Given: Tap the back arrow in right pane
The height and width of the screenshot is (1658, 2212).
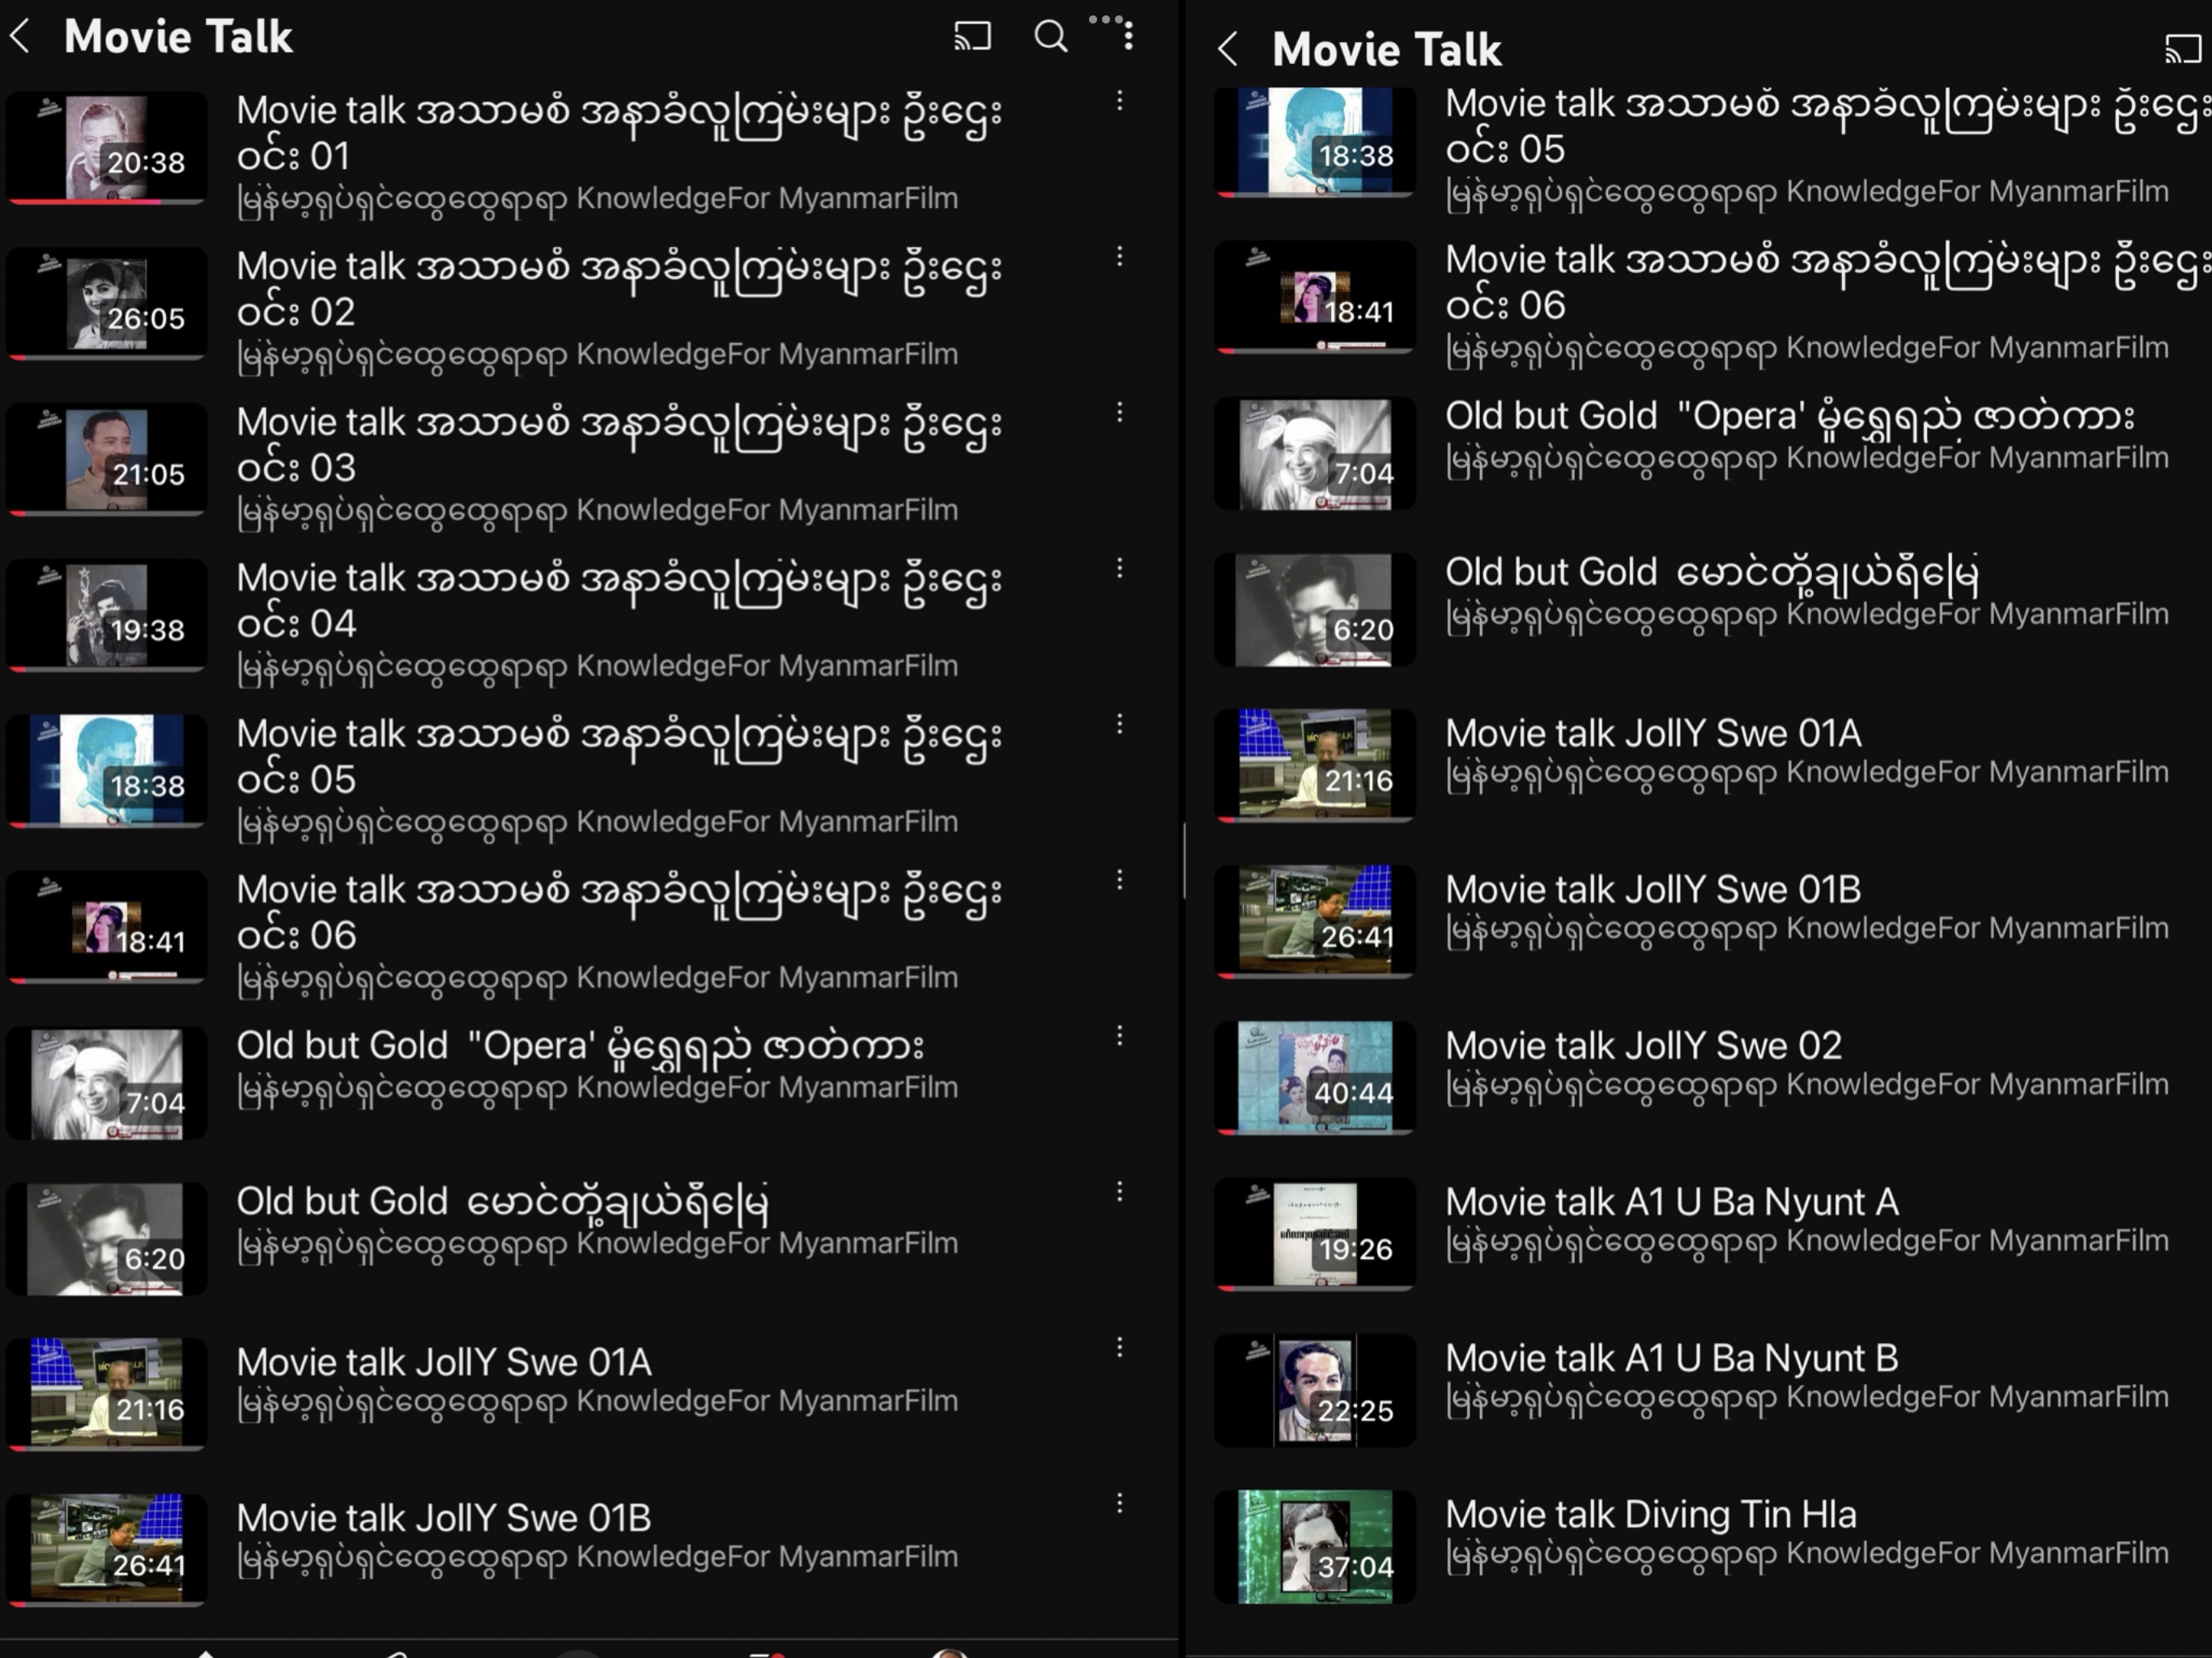Looking at the screenshot, I should (x=1228, y=49).
